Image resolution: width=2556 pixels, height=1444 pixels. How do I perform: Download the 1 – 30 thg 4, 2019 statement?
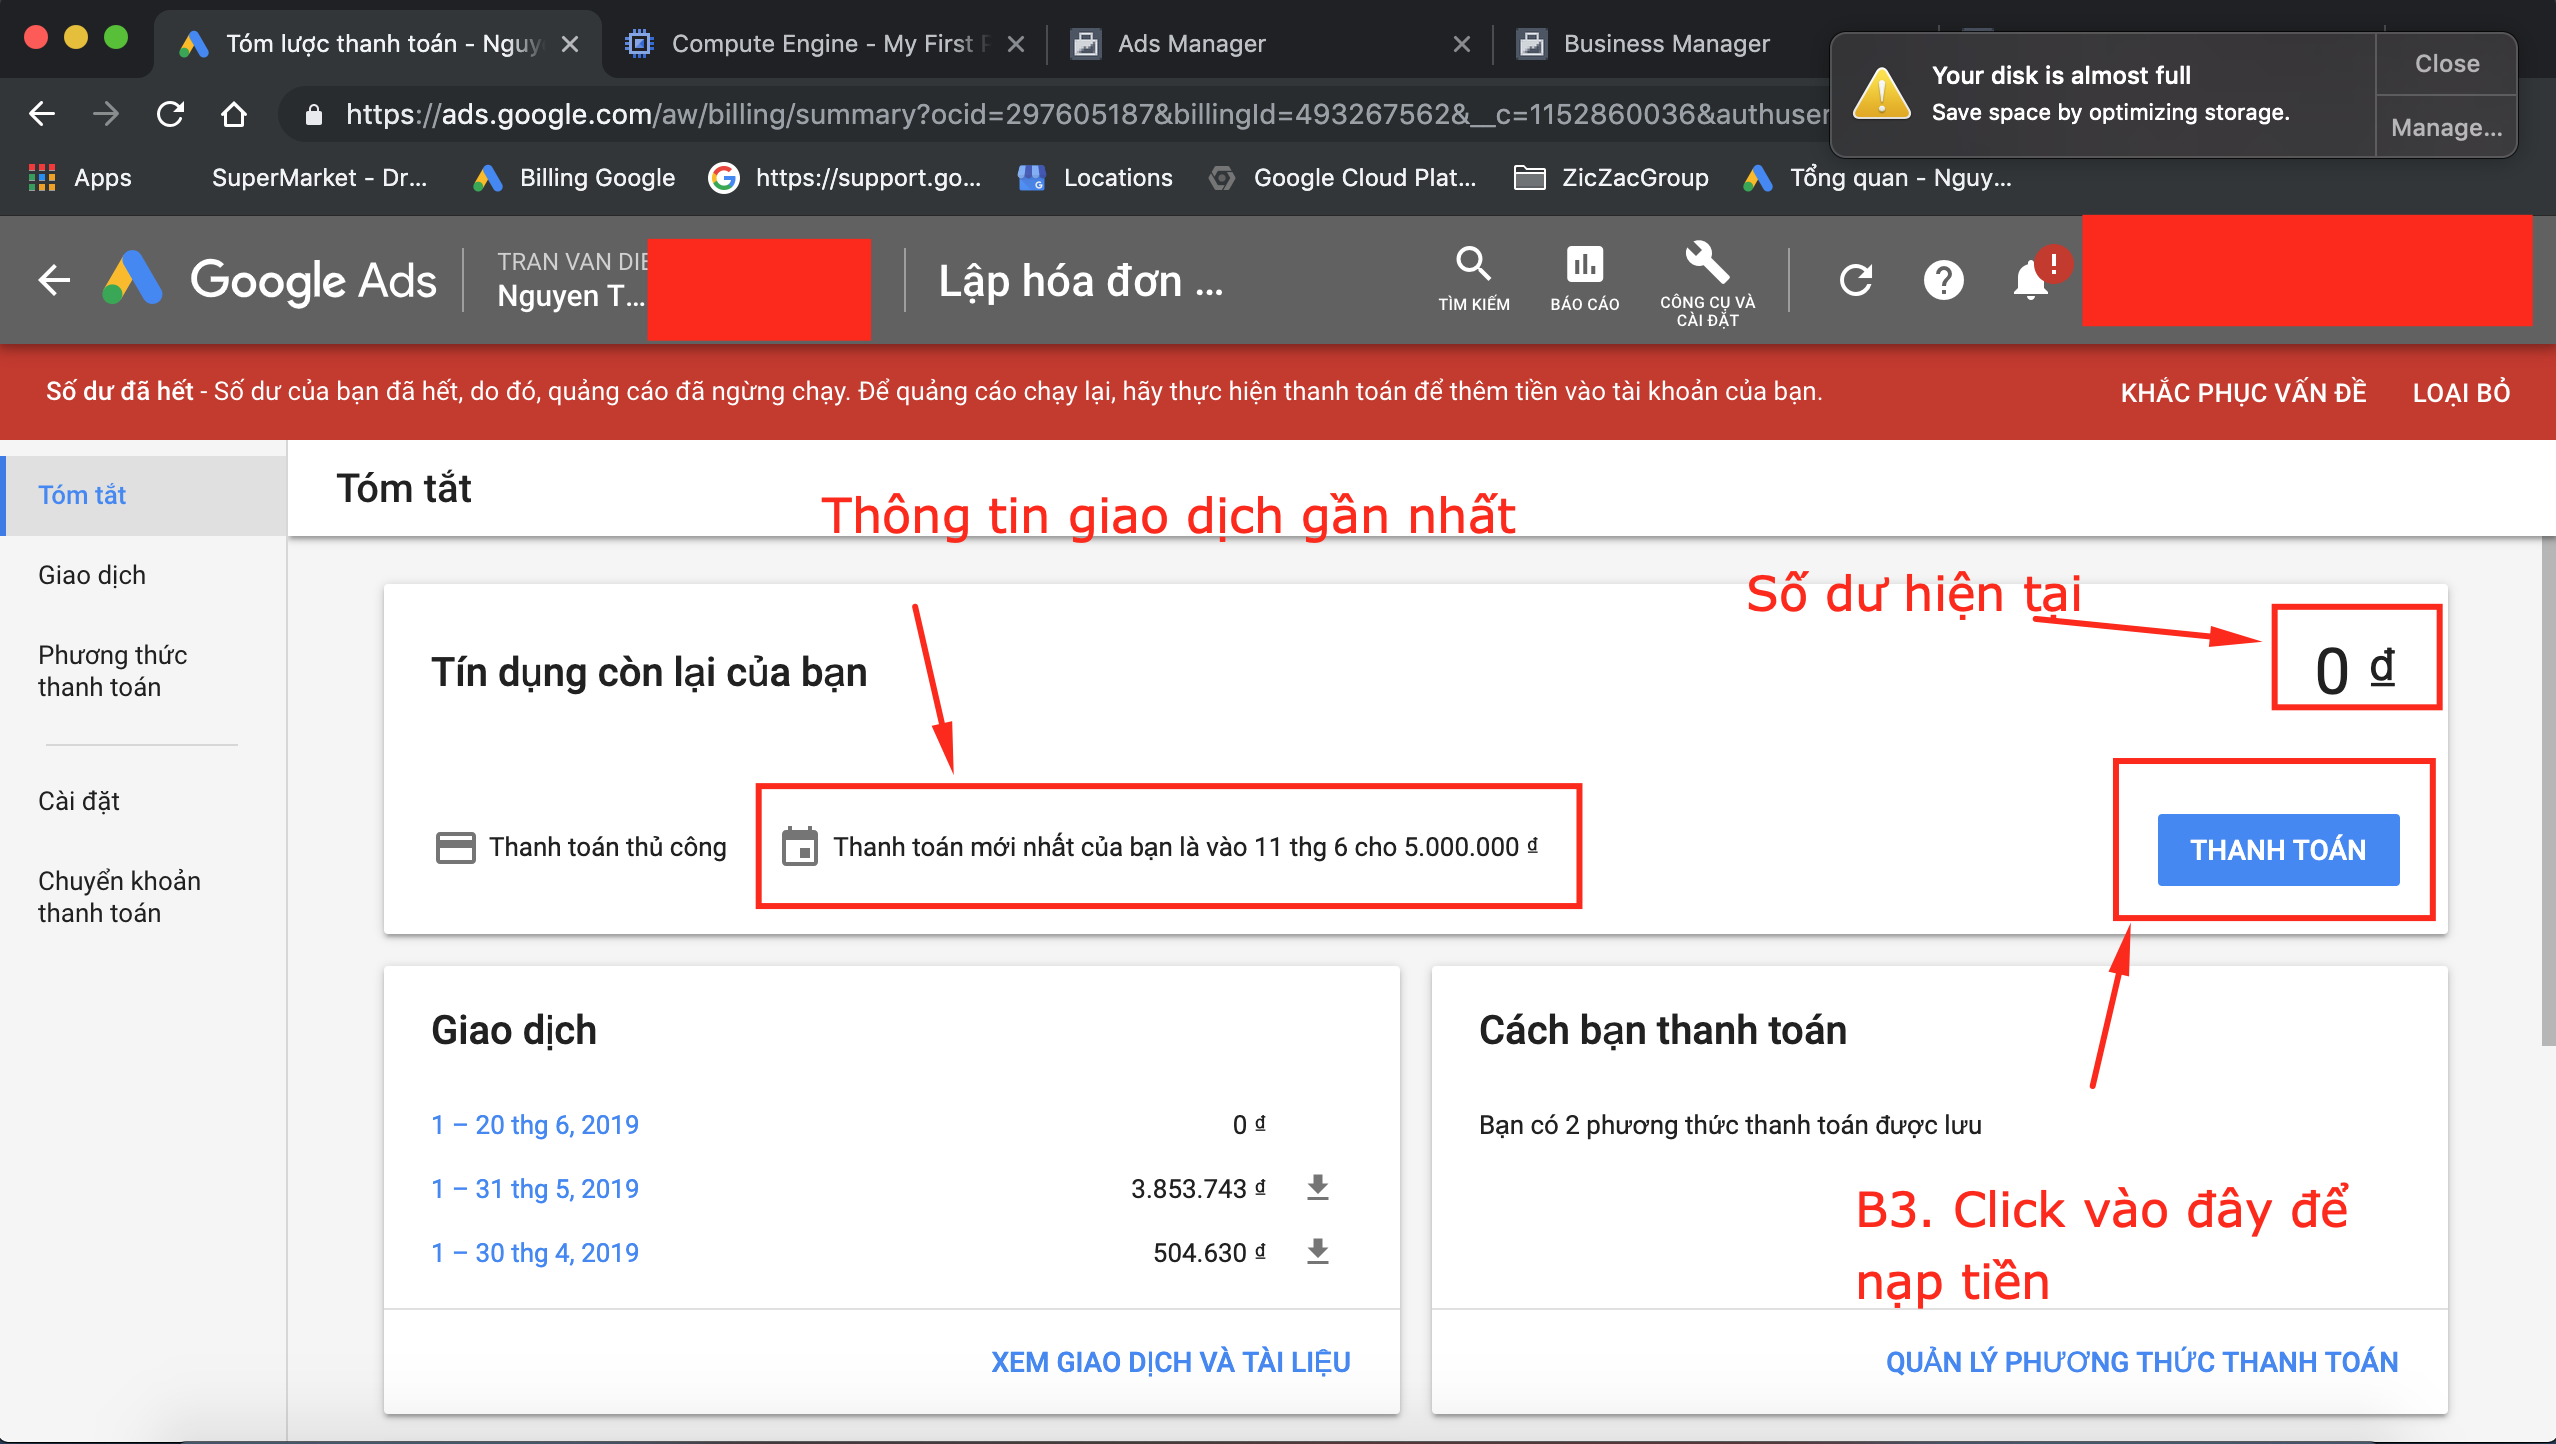click(x=1318, y=1251)
